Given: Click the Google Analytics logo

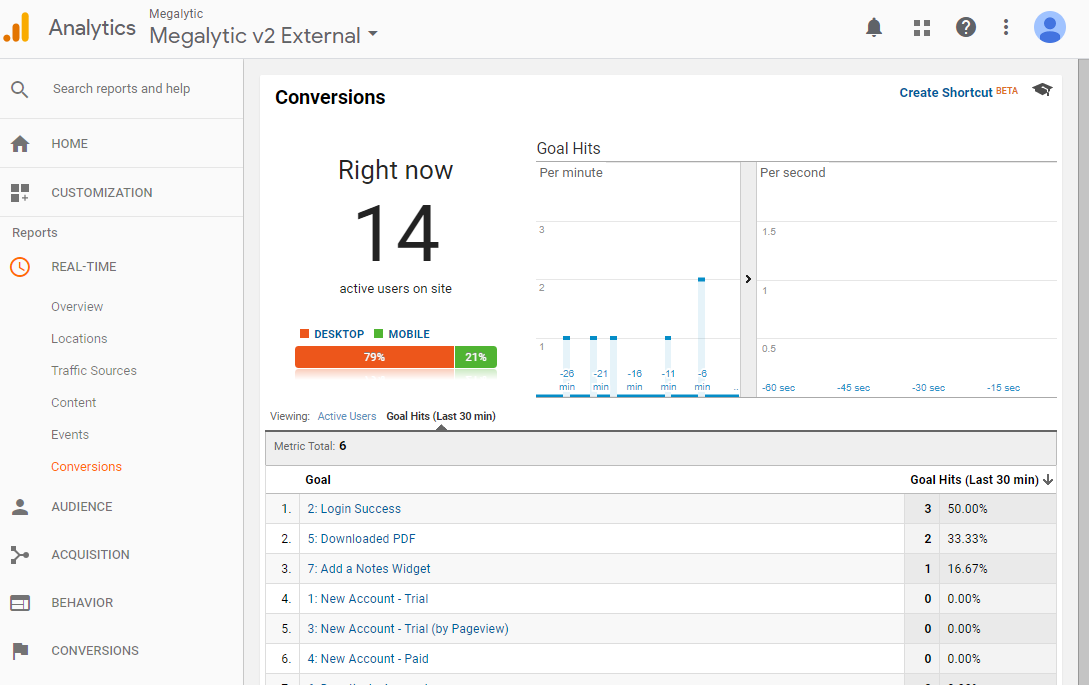Looking at the screenshot, I should tap(17, 28).
